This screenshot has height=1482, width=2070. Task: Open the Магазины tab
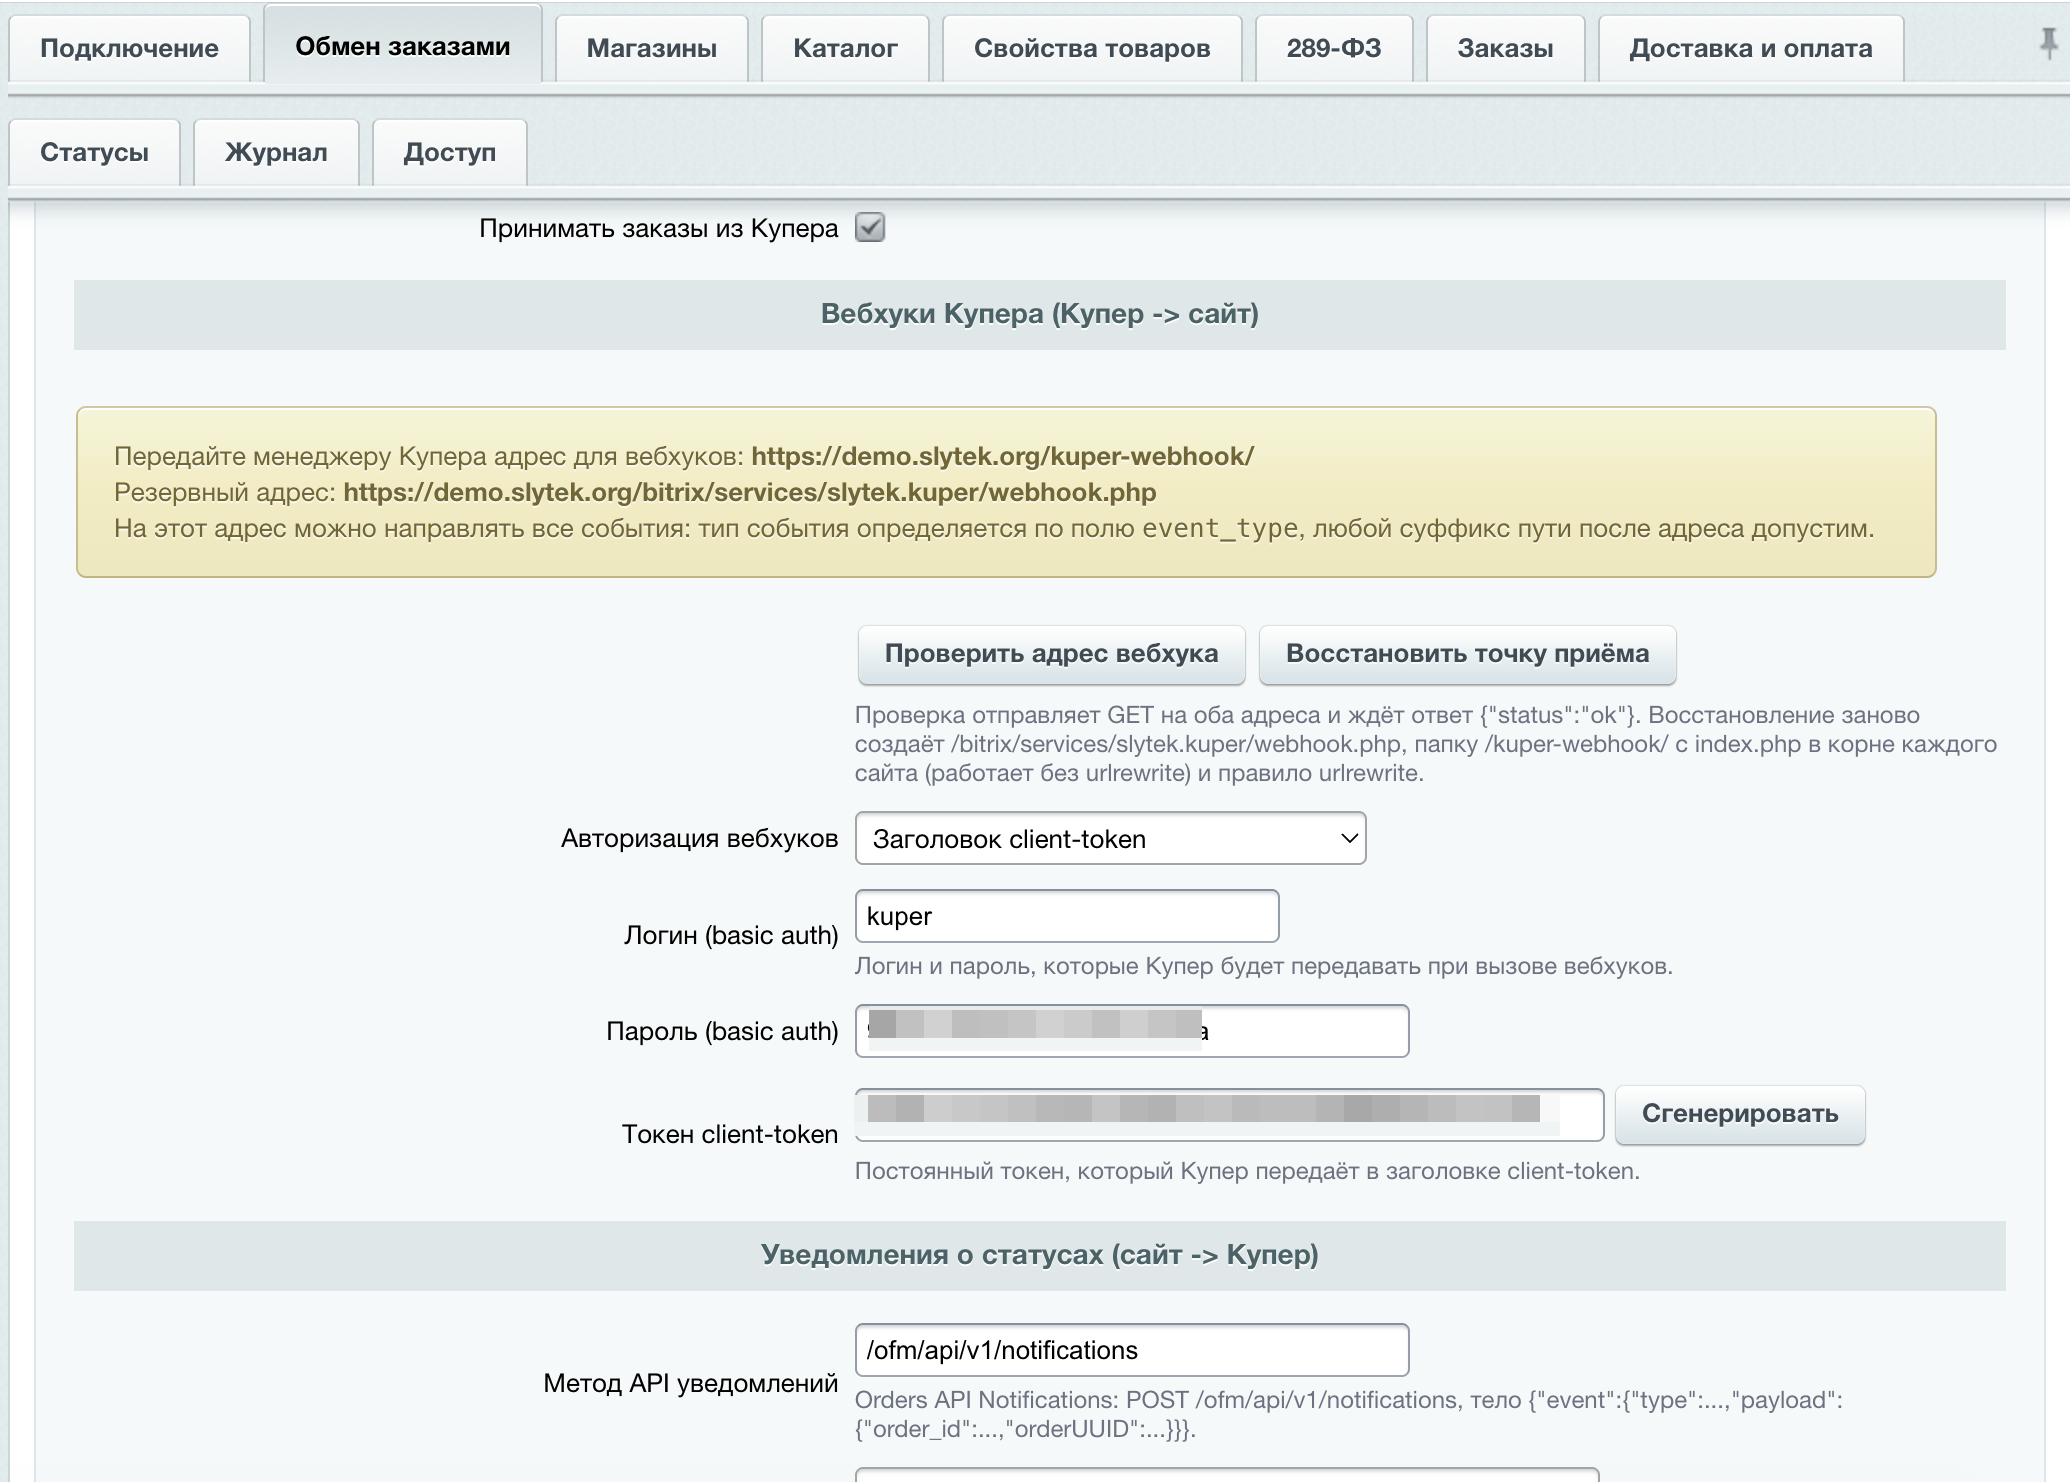[x=651, y=48]
